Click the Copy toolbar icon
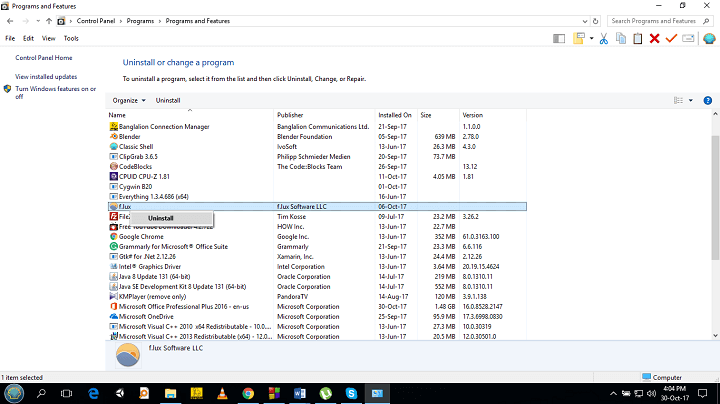Image resolution: width=720 pixels, height=404 pixels. pyautogui.click(x=621, y=39)
